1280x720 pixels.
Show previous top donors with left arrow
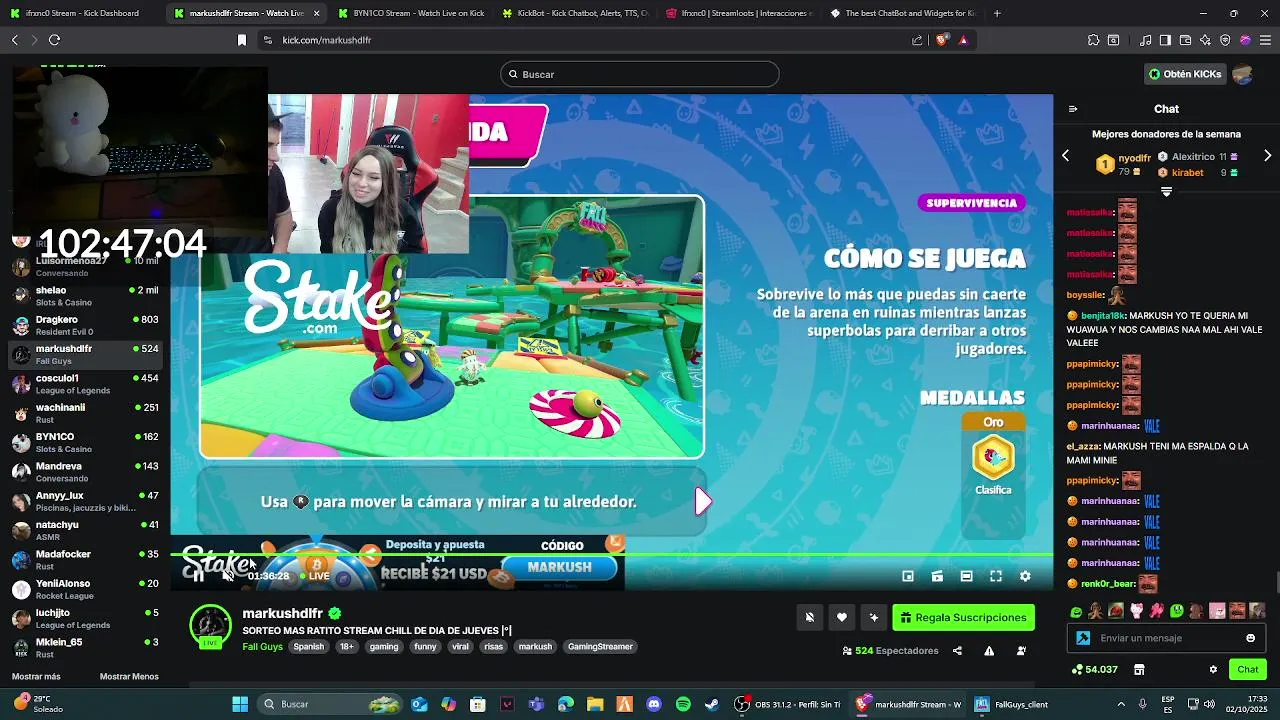coord(1066,156)
